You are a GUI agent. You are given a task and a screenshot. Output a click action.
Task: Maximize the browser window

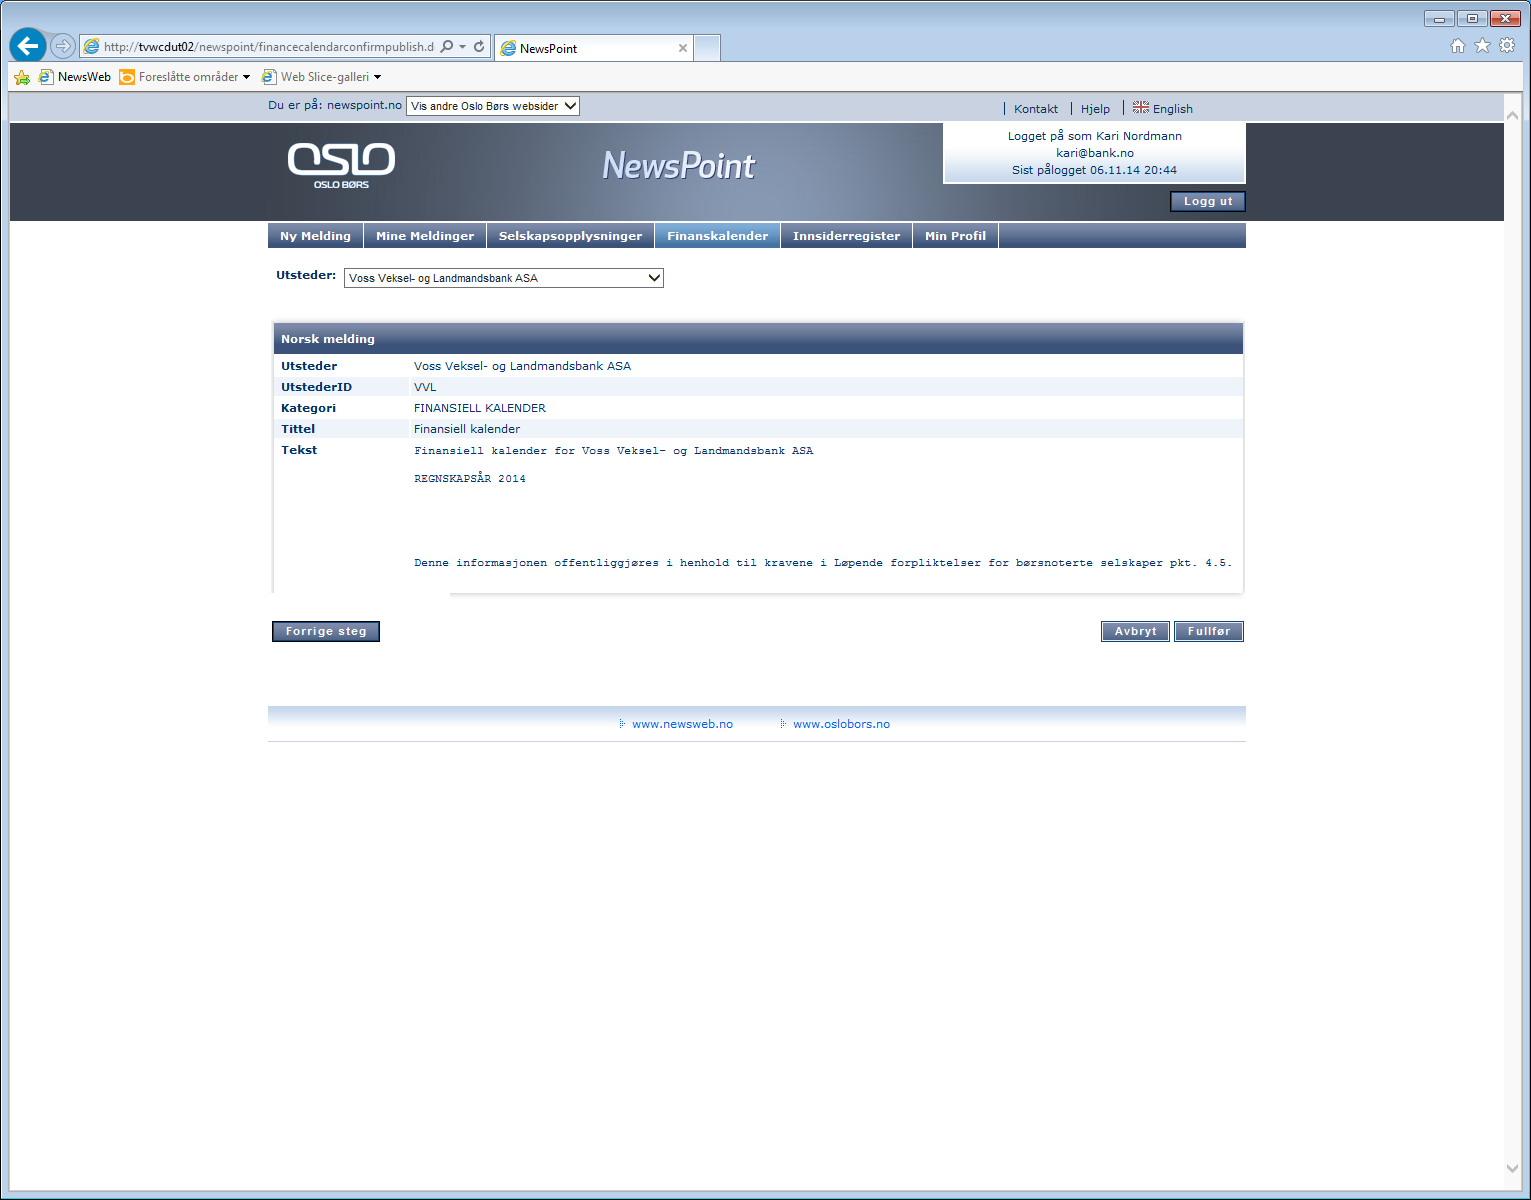click(x=1472, y=18)
